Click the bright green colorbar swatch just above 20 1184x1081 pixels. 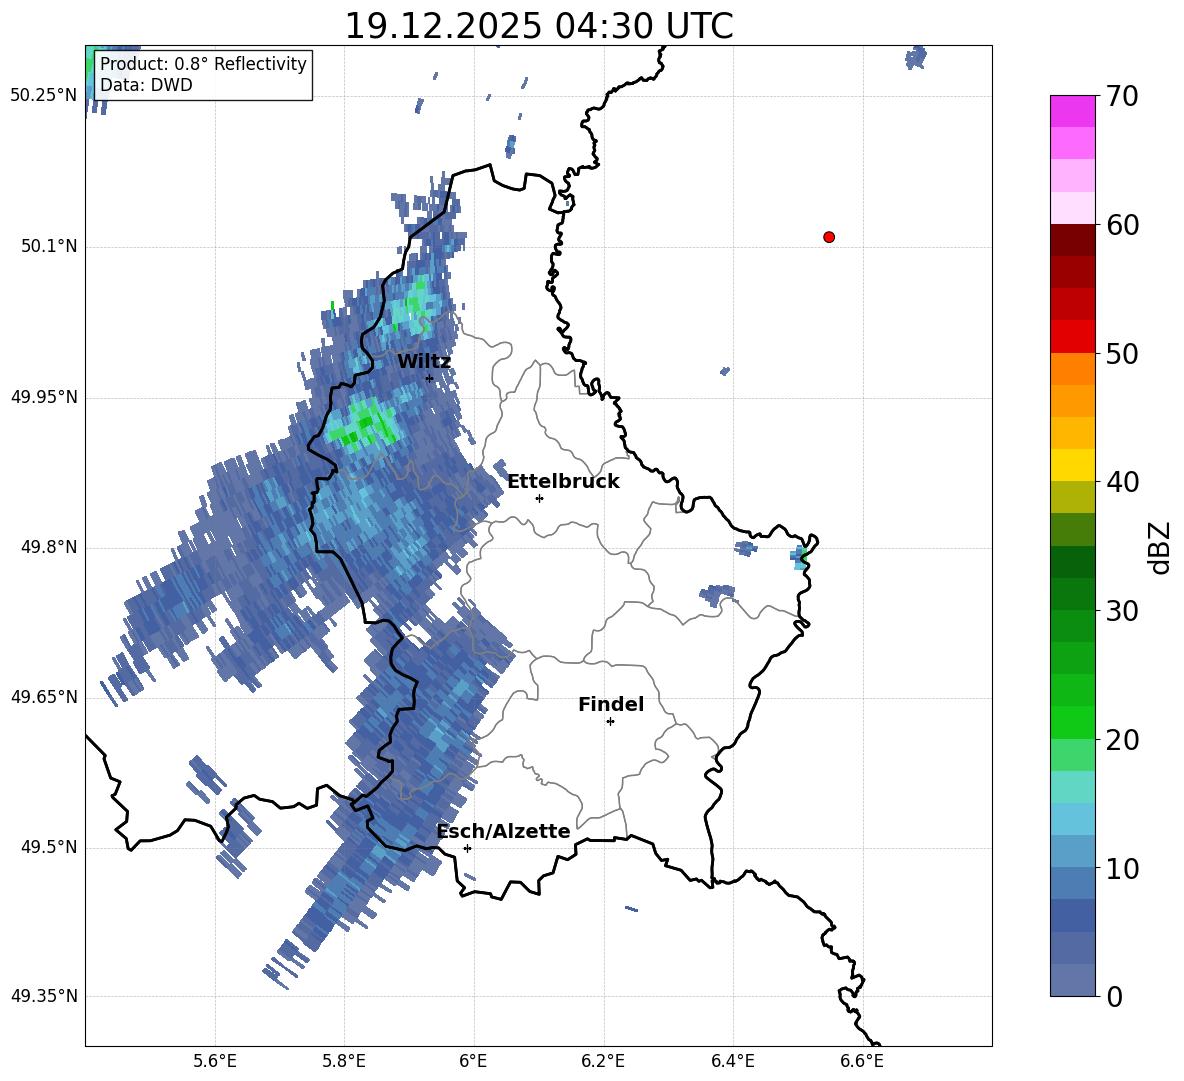tap(1072, 722)
